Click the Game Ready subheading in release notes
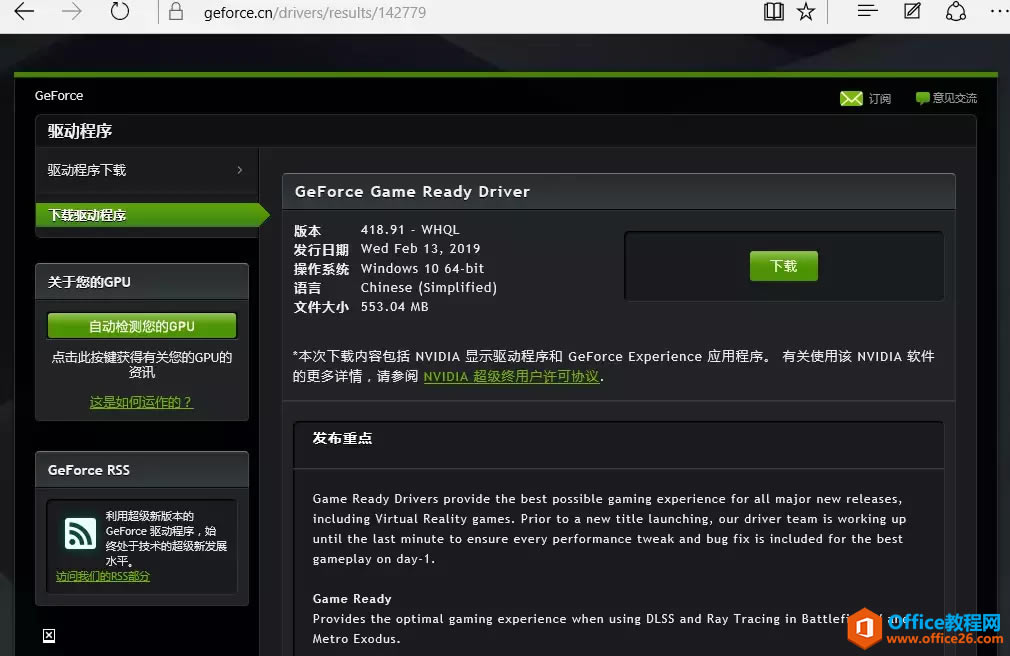The height and width of the screenshot is (656, 1010). click(352, 599)
